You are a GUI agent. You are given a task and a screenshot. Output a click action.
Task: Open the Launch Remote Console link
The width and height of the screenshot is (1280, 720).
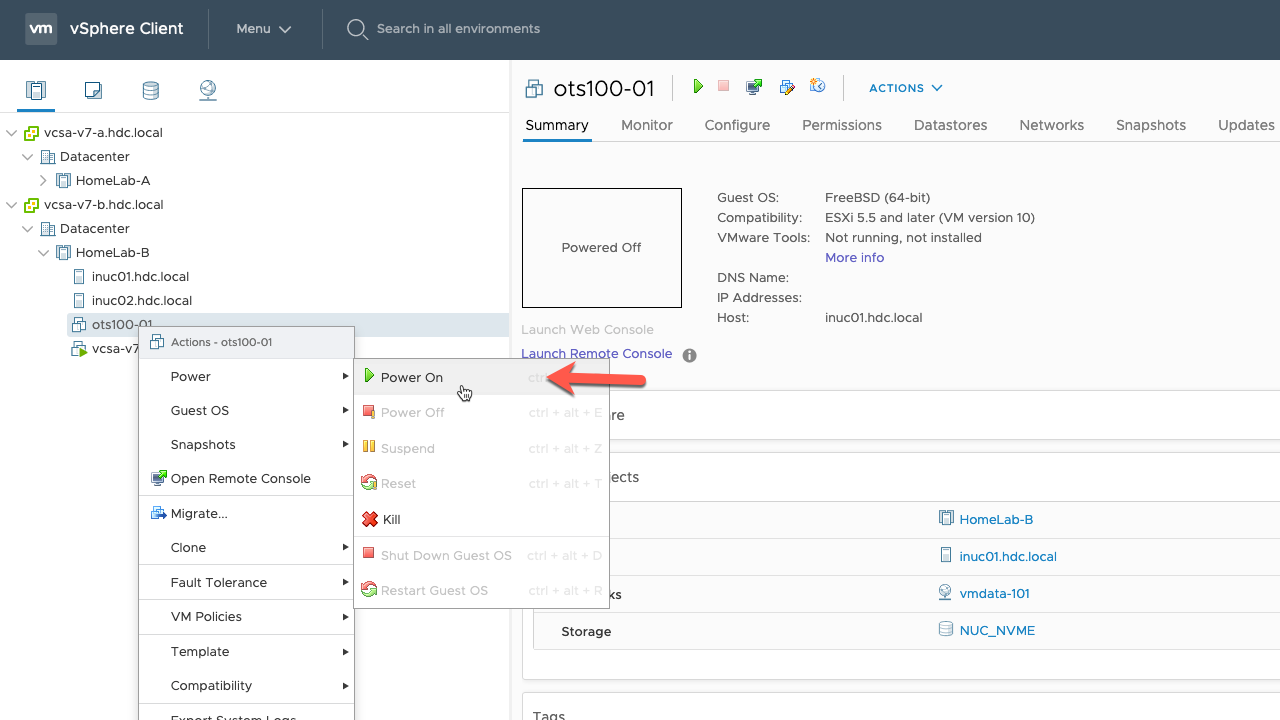[597, 353]
